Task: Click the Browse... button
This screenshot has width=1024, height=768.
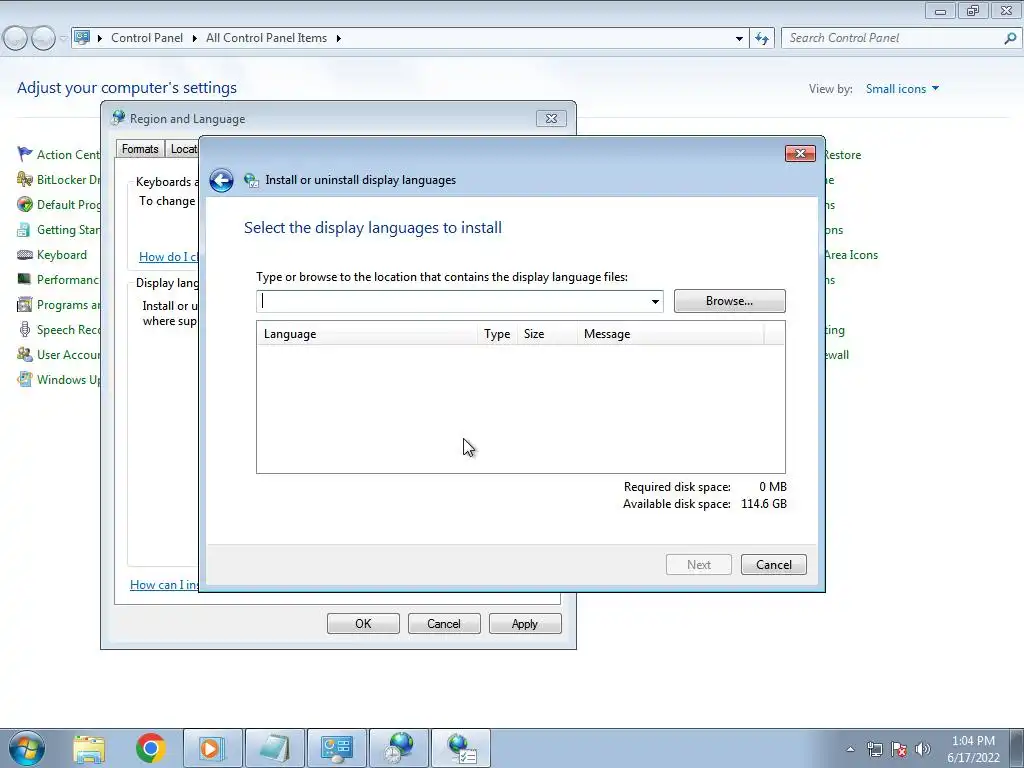Action: (729, 301)
